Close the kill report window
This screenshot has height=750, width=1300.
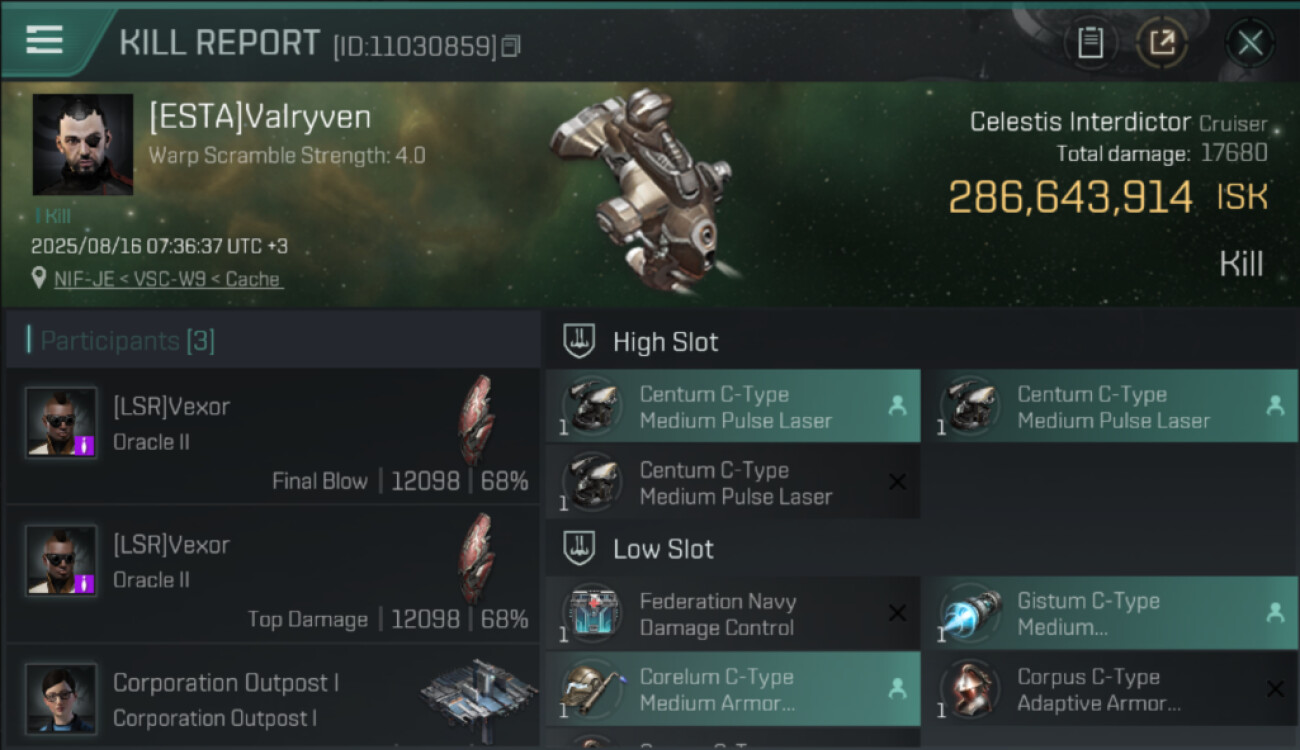[1250, 43]
